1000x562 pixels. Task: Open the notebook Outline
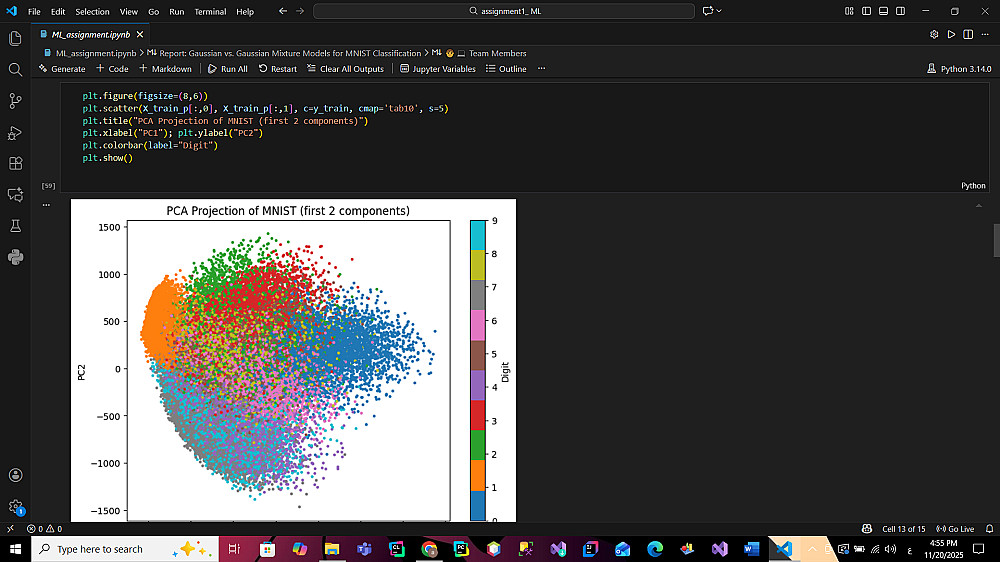coord(506,69)
